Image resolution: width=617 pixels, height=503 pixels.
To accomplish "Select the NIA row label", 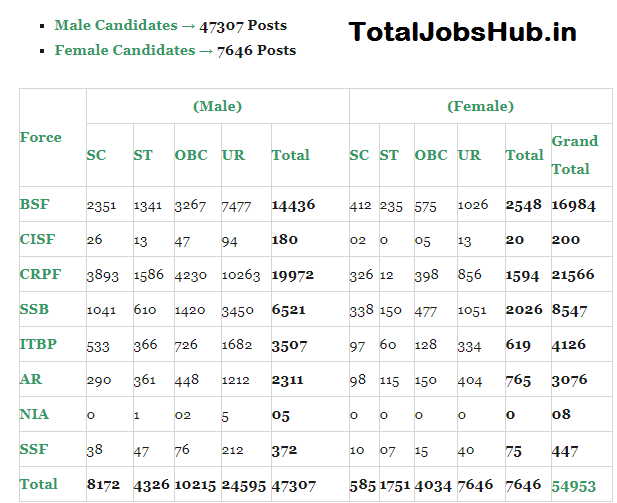I will (33, 414).
